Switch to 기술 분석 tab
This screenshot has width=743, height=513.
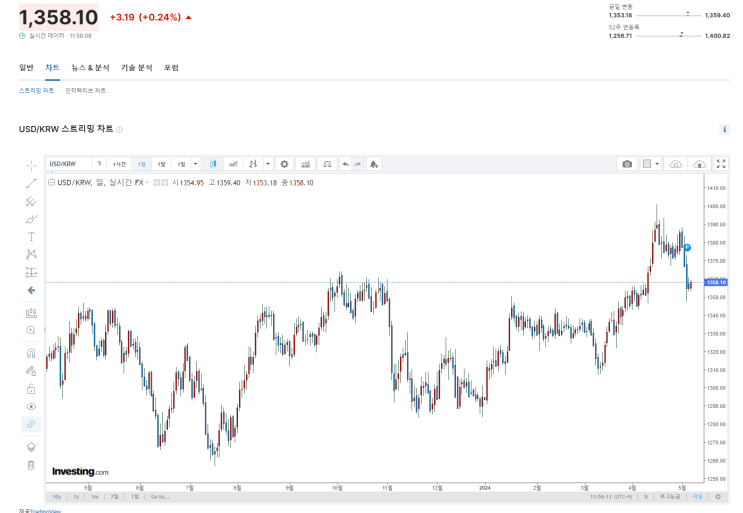[136, 68]
